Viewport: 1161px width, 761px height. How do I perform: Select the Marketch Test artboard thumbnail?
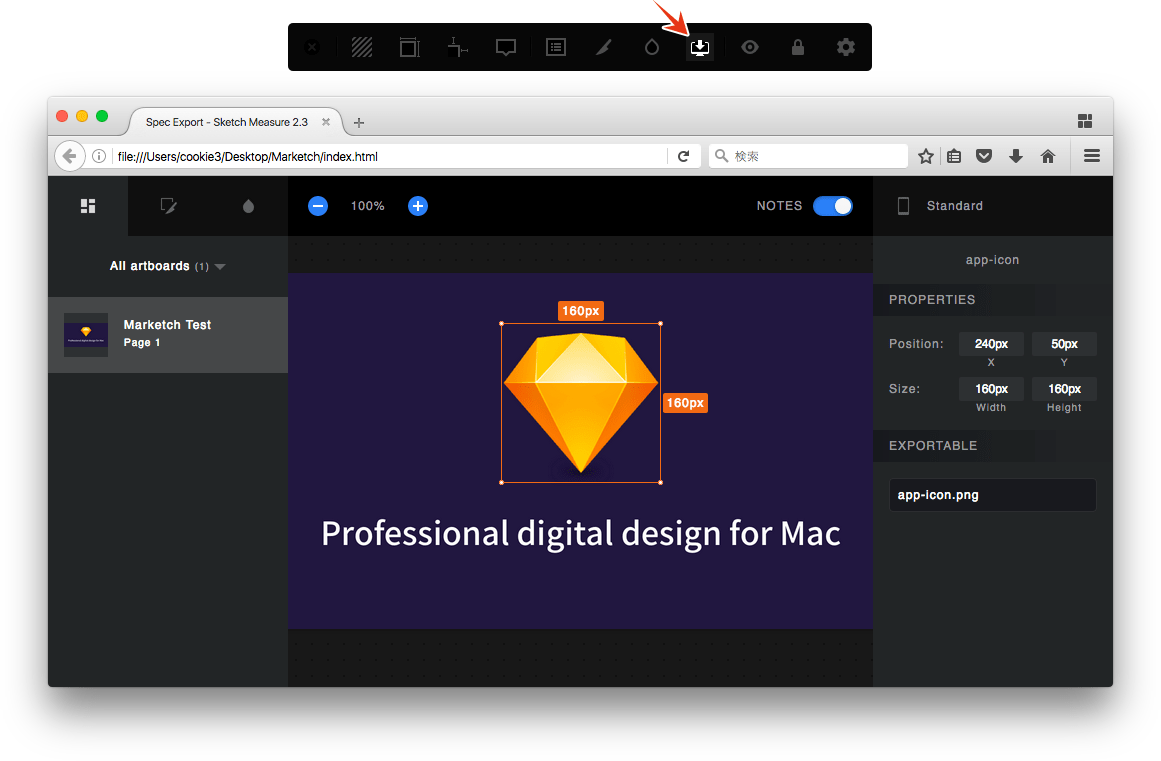(x=86, y=335)
